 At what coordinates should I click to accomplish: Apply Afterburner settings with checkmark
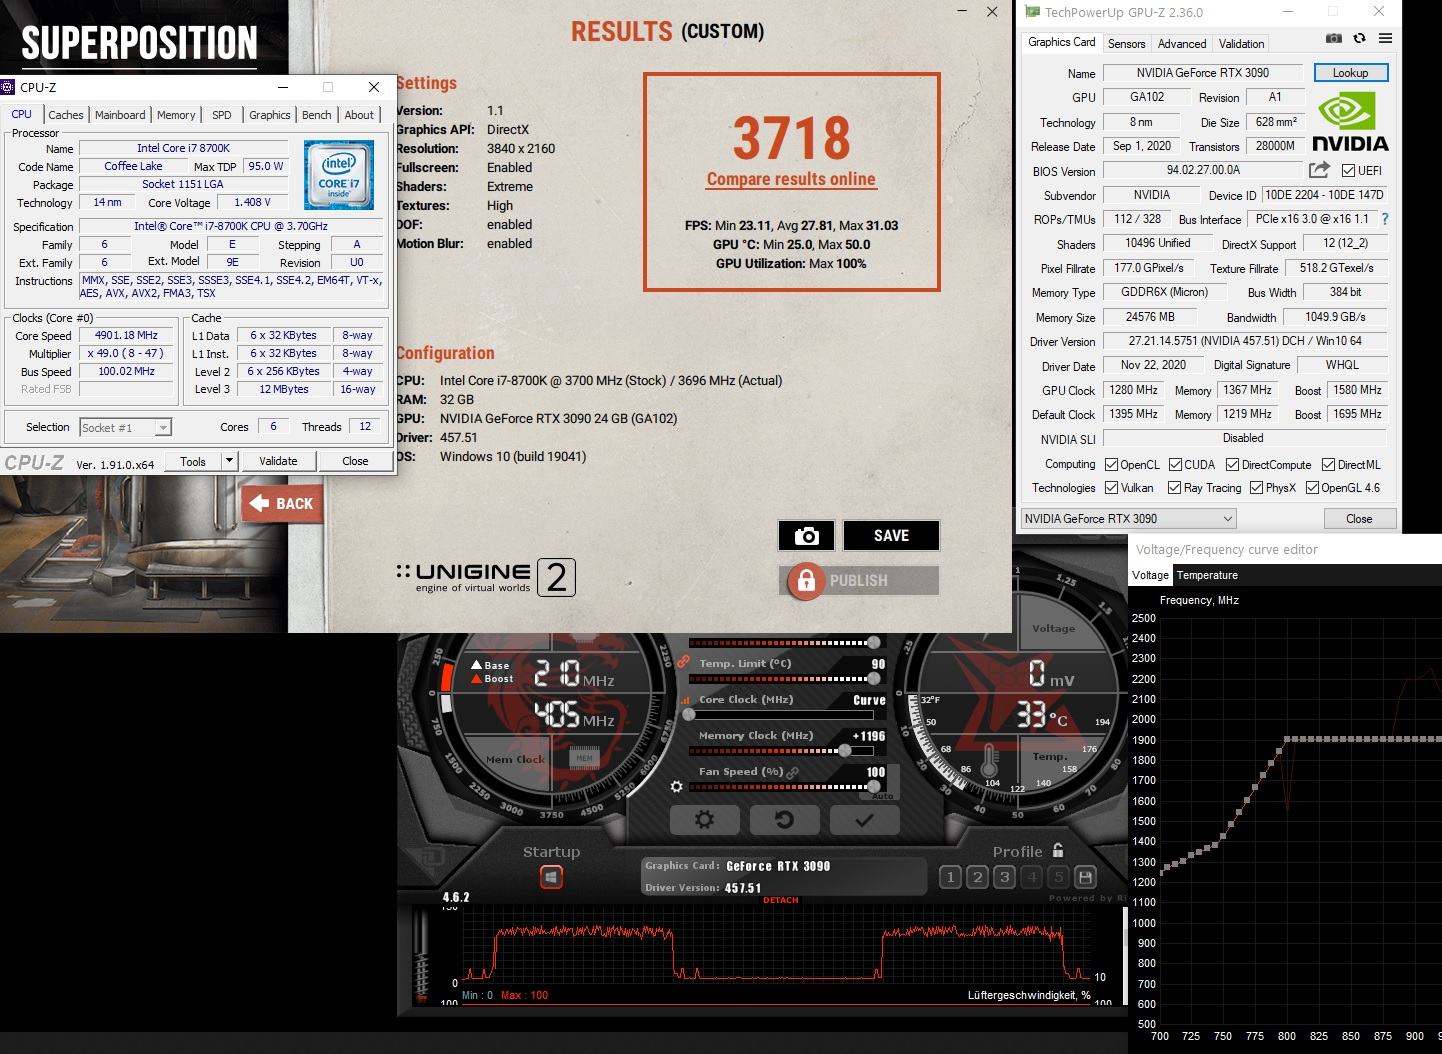(x=864, y=820)
